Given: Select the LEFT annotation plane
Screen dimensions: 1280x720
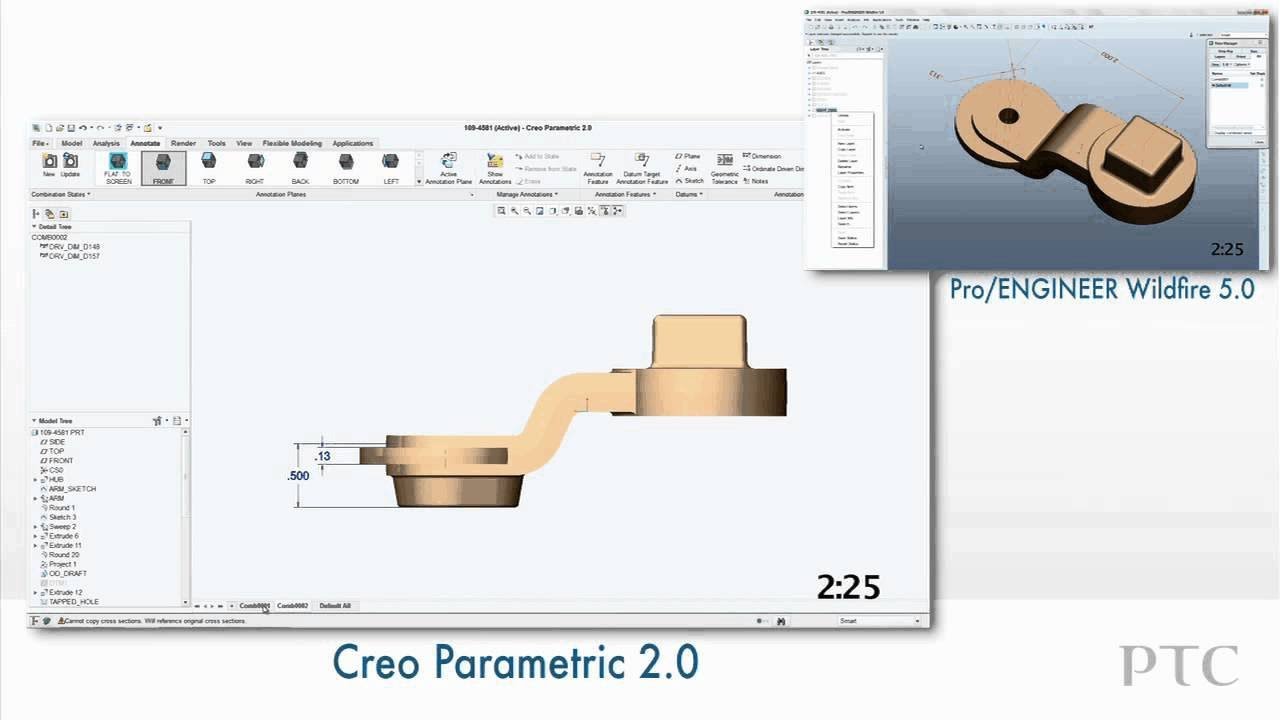Looking at the screenshot, I should point(391,168).
